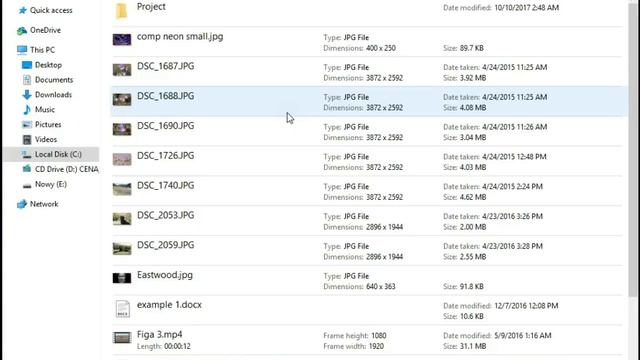The width and height of the screenshot is (640, 360).
Task: Click the Pictures icon in sidebar
Action: coord(27,124)
